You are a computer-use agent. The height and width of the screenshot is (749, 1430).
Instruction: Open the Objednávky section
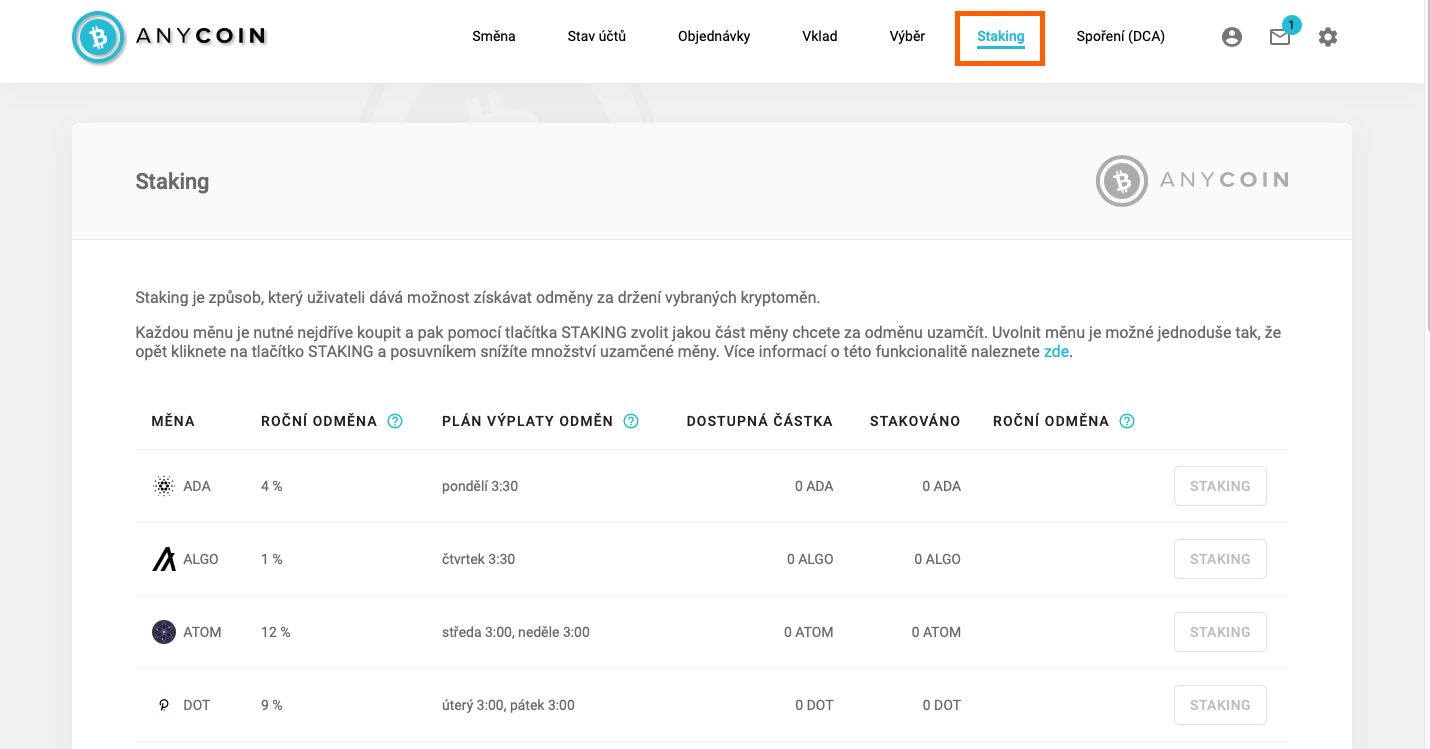tap(714, 36)
